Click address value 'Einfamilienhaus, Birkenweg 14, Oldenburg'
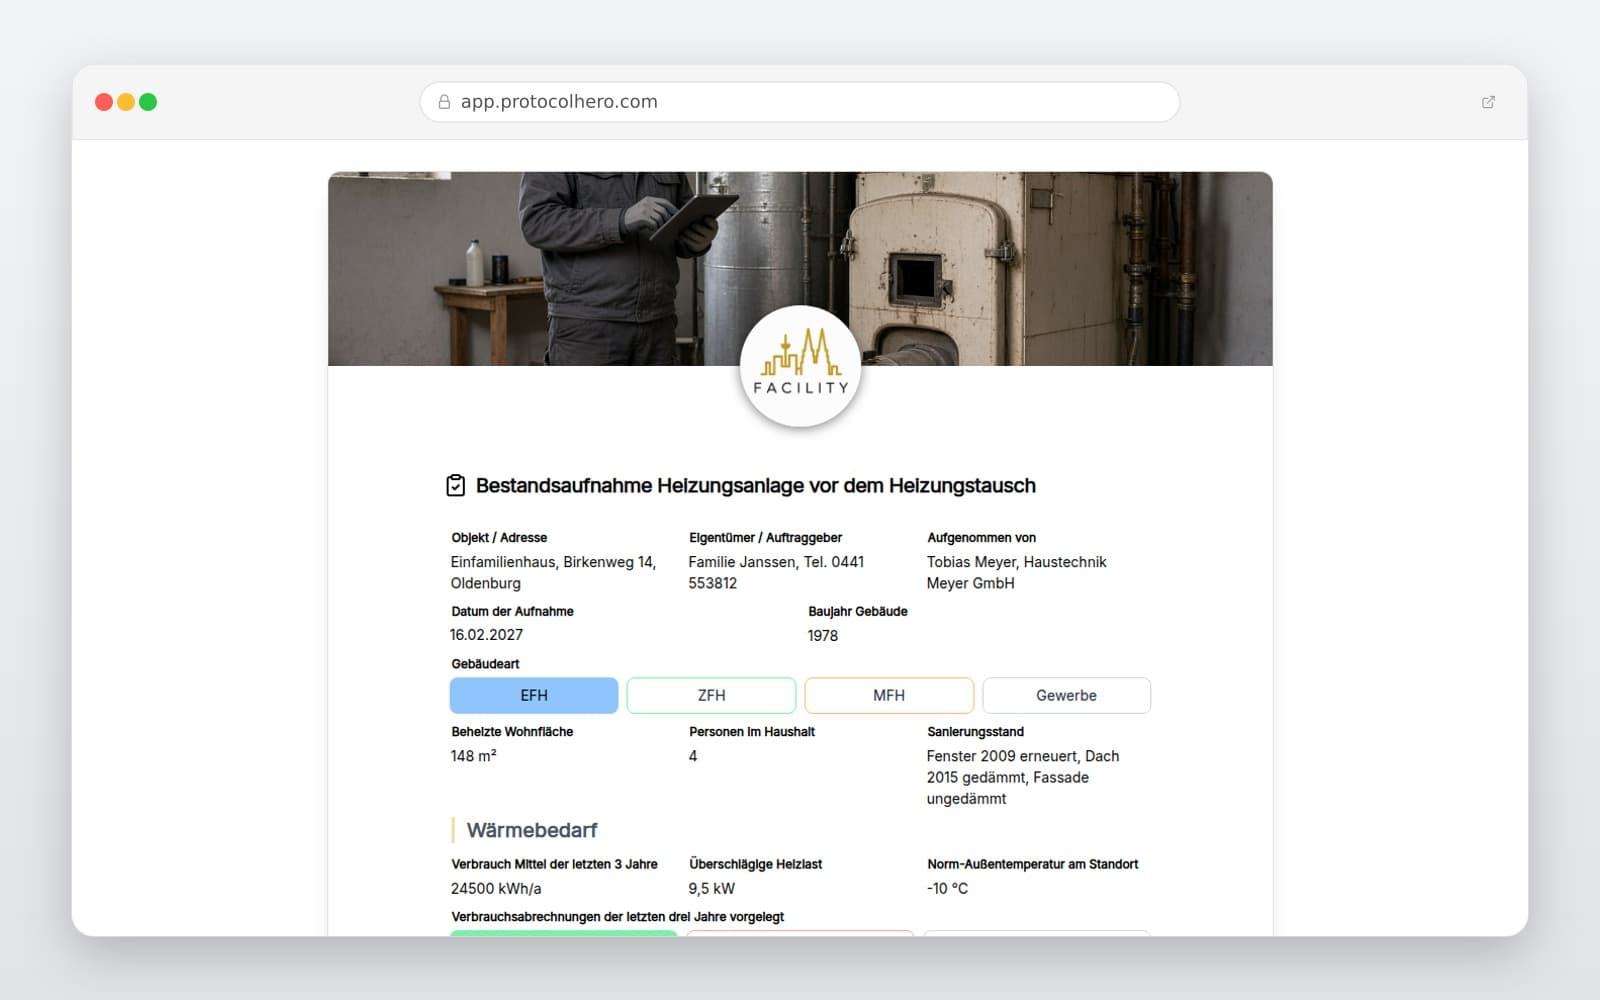 pos(553,573)
